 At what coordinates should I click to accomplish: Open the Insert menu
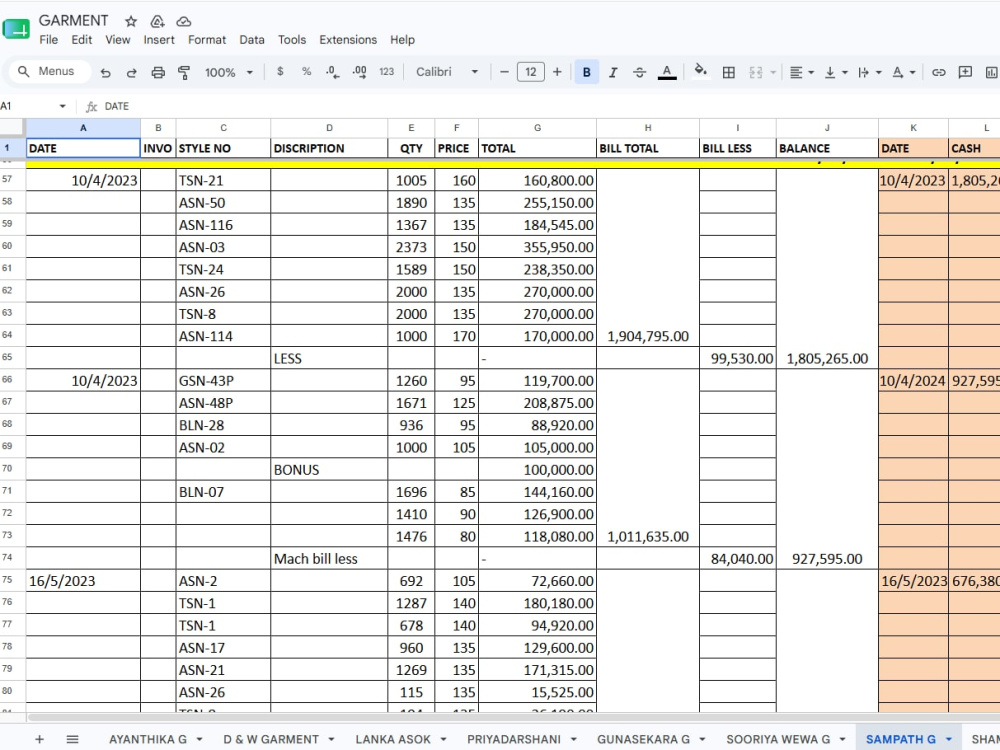[159, 40]
